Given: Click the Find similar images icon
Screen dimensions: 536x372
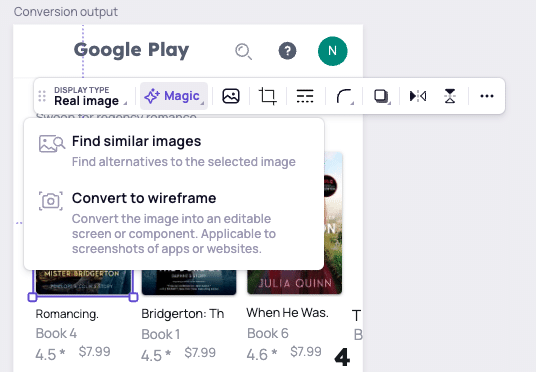Looking at the screenshot, I should pyautogui.click(x=51, y=144).
